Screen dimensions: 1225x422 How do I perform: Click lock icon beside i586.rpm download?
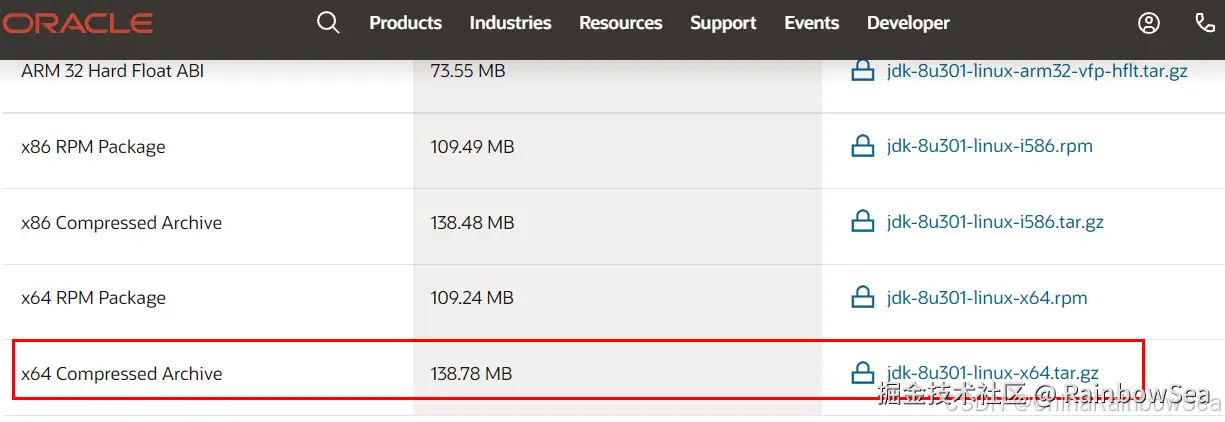(x=862, y=147)
